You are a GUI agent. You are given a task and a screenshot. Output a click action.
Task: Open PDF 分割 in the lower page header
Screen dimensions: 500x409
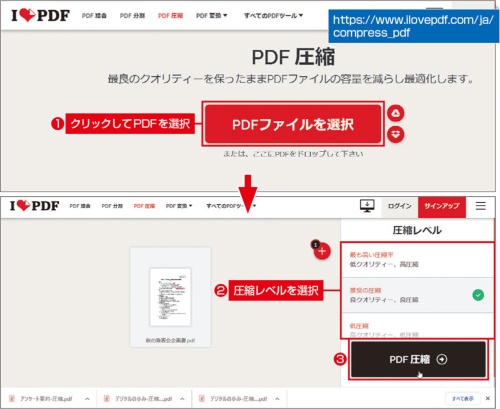[112, 206]
